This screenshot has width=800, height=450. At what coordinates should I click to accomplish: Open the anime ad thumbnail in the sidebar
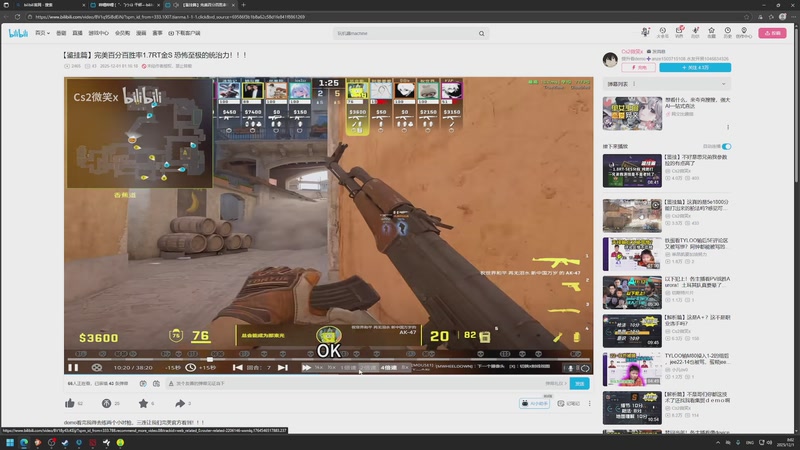(x=632, y=113)
